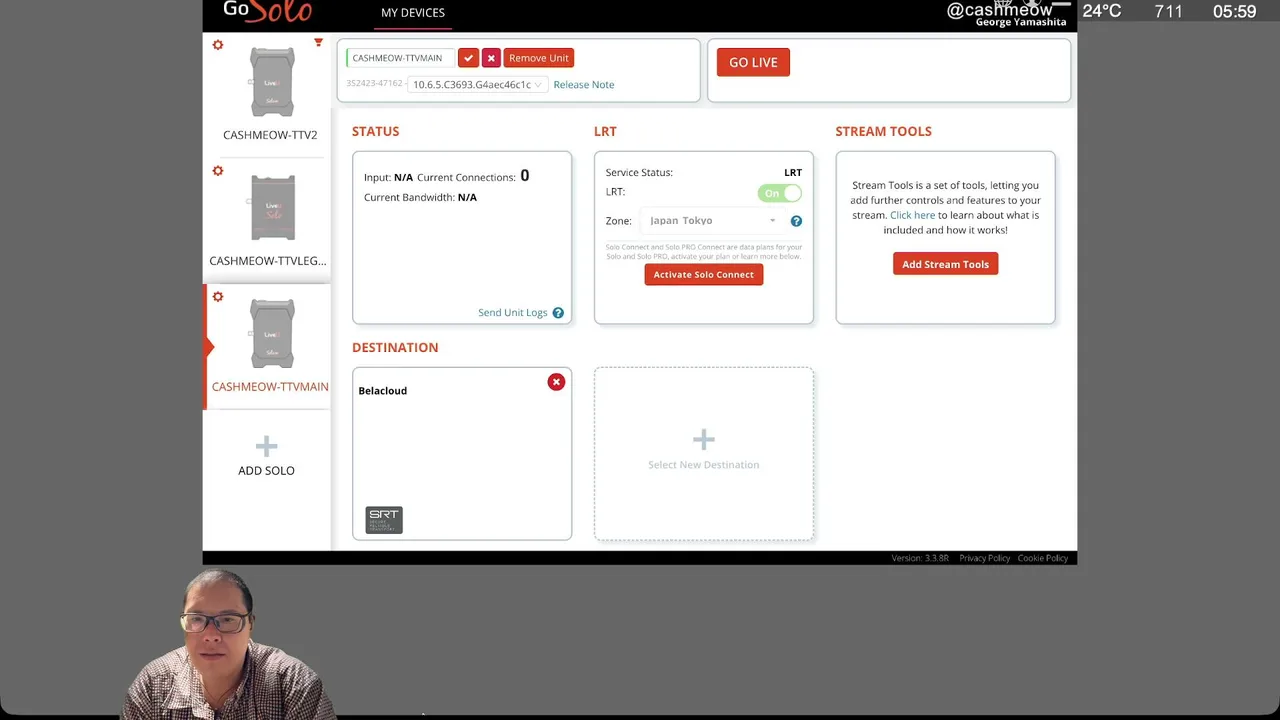The image size is (1280, 720).
Task: Click the plus icon to add a Solo
Action: coord(266,446)
